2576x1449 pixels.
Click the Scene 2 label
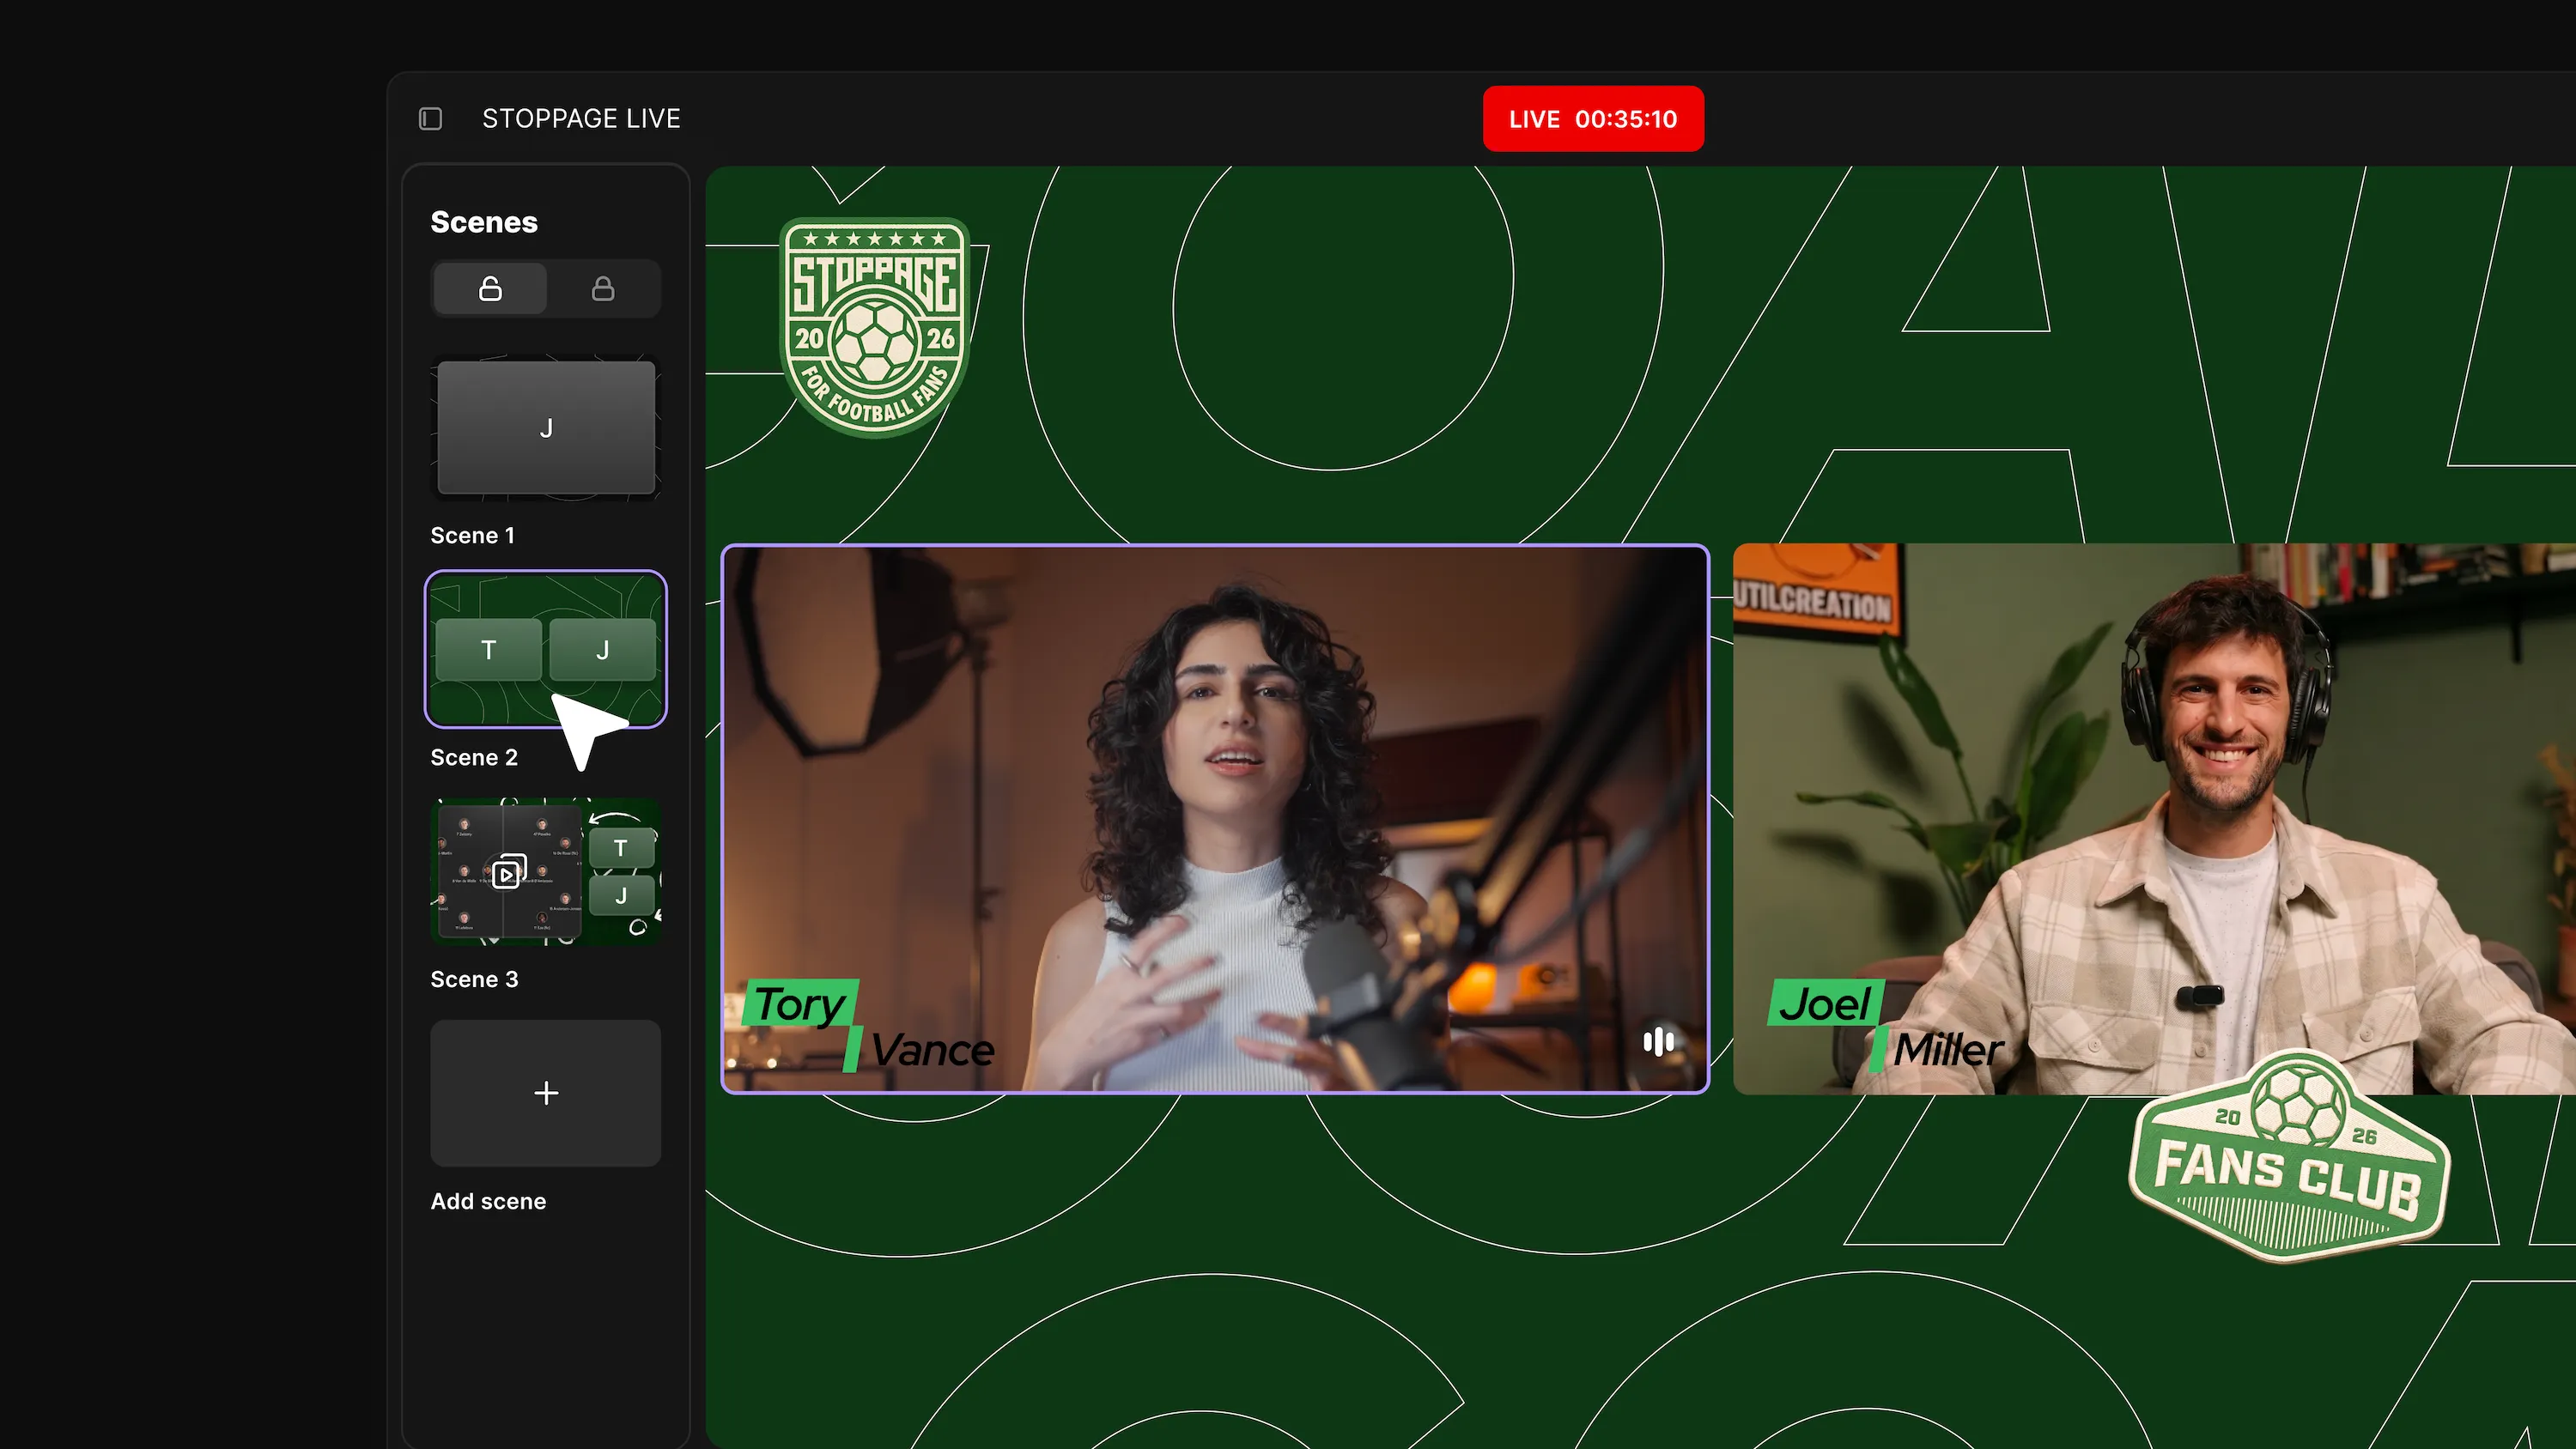click(474, 758)
